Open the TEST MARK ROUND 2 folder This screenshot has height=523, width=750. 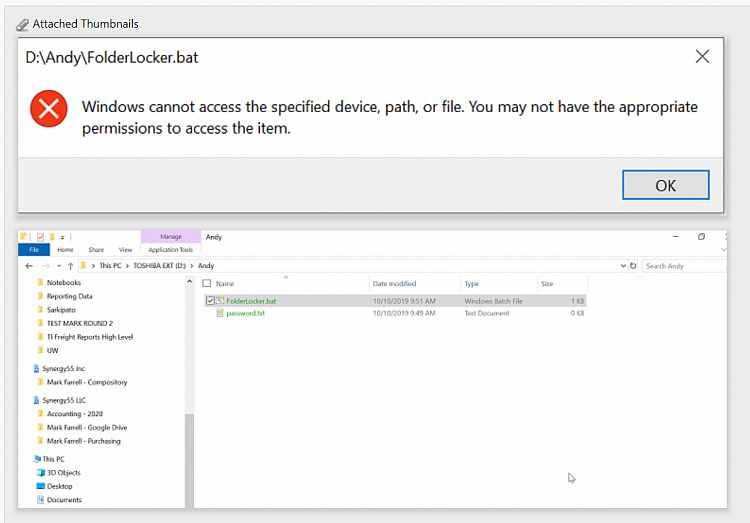80,323
